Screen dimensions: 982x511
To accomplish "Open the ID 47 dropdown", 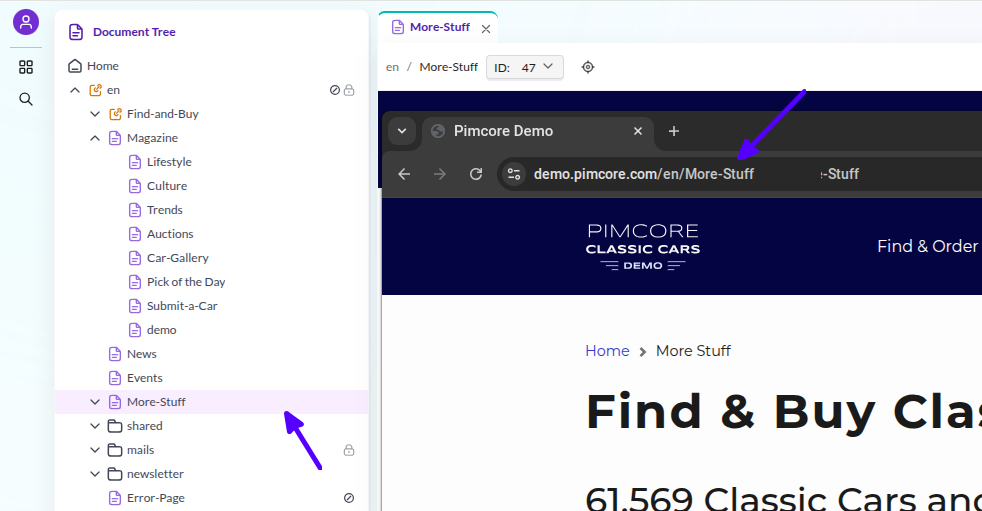I will 525,67.
